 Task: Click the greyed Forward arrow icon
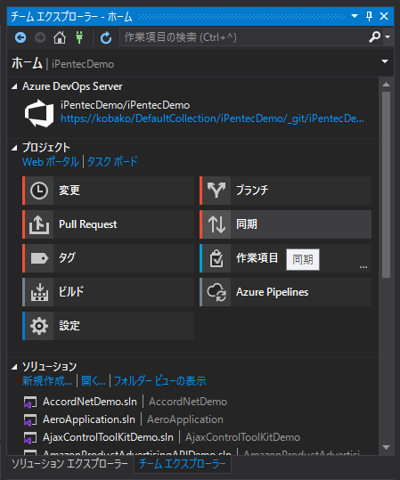pyautogui.click(x=40, y=37)
